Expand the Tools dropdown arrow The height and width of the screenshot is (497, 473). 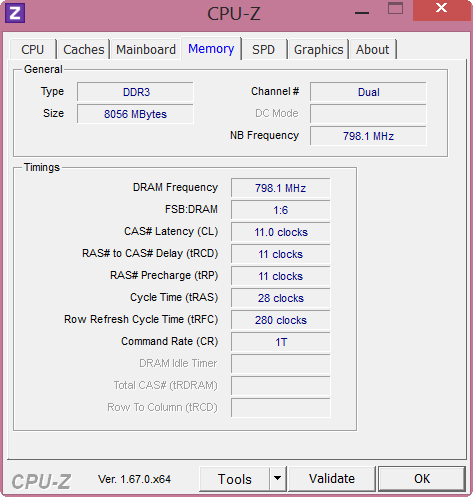(277, 479)
